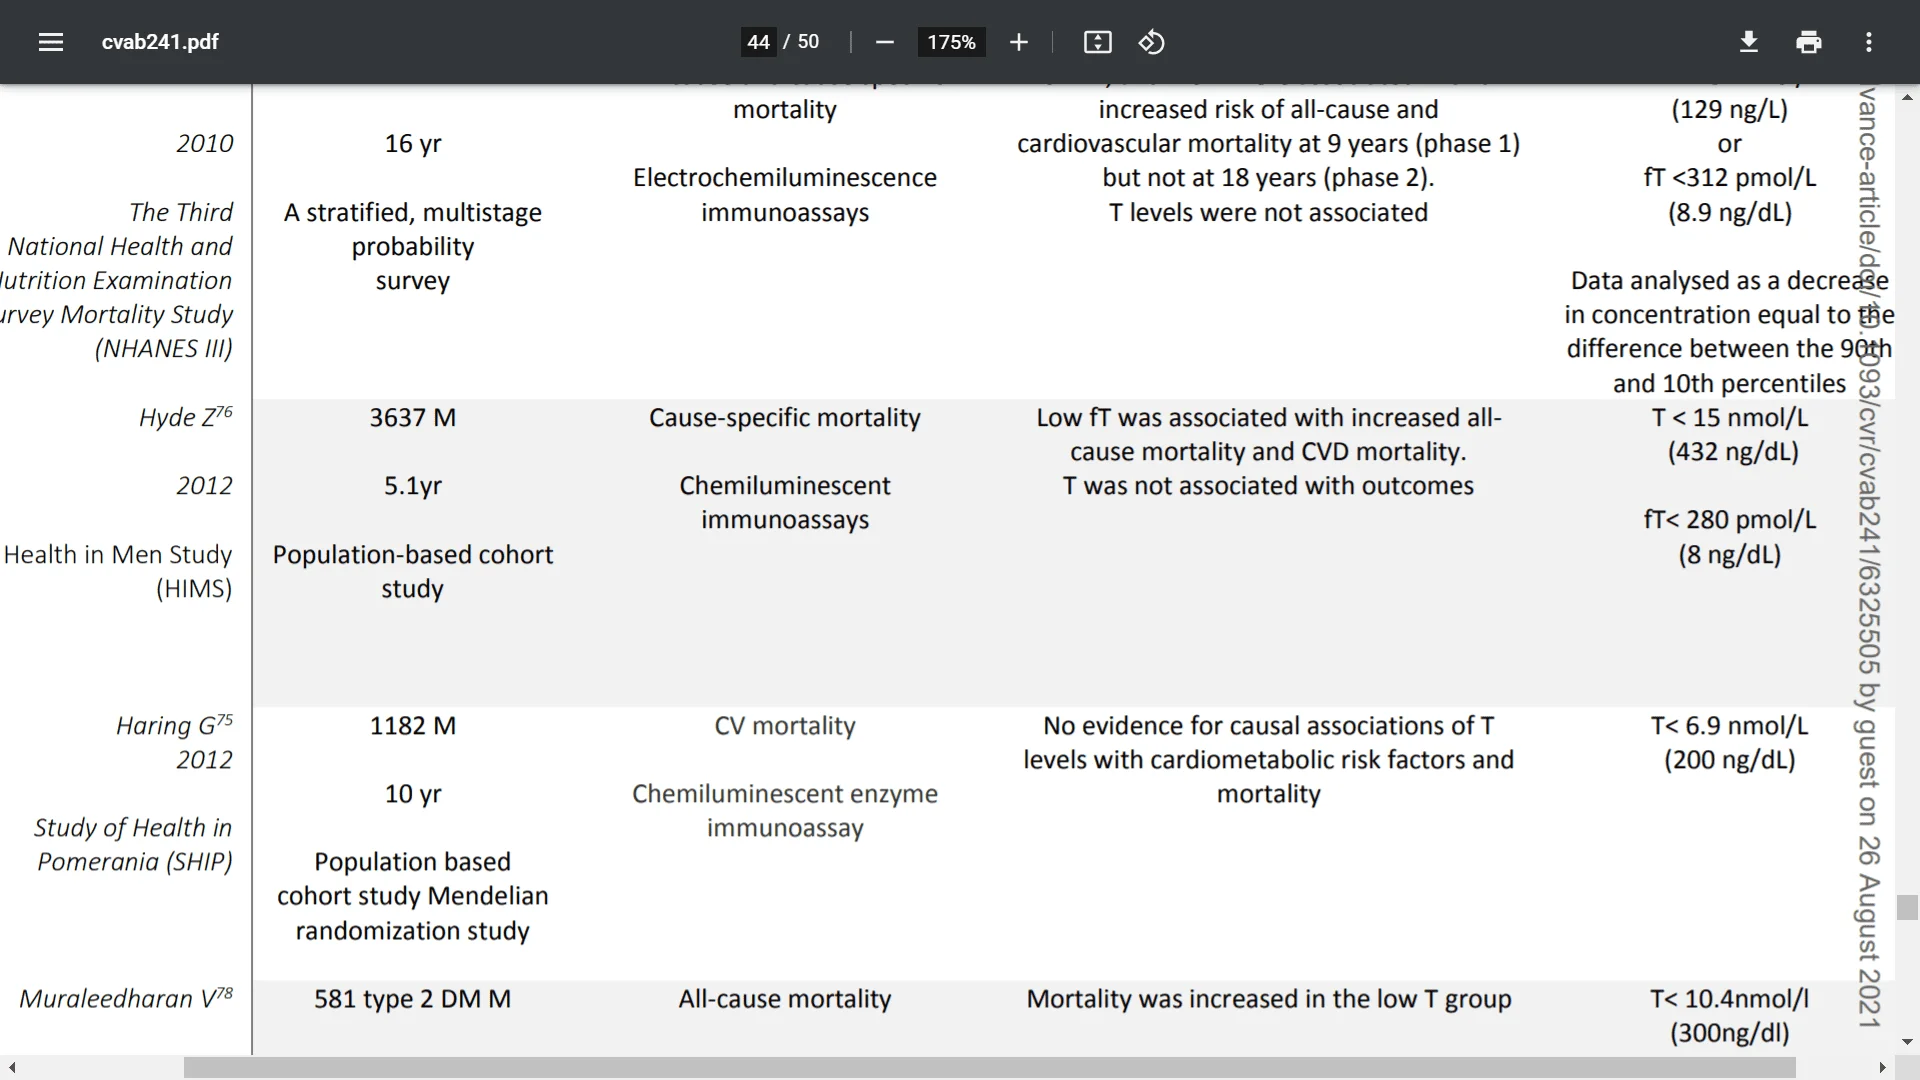Click the text Health in Men Study
This screenshot has height=1080, width=1920.
point(118,554)
